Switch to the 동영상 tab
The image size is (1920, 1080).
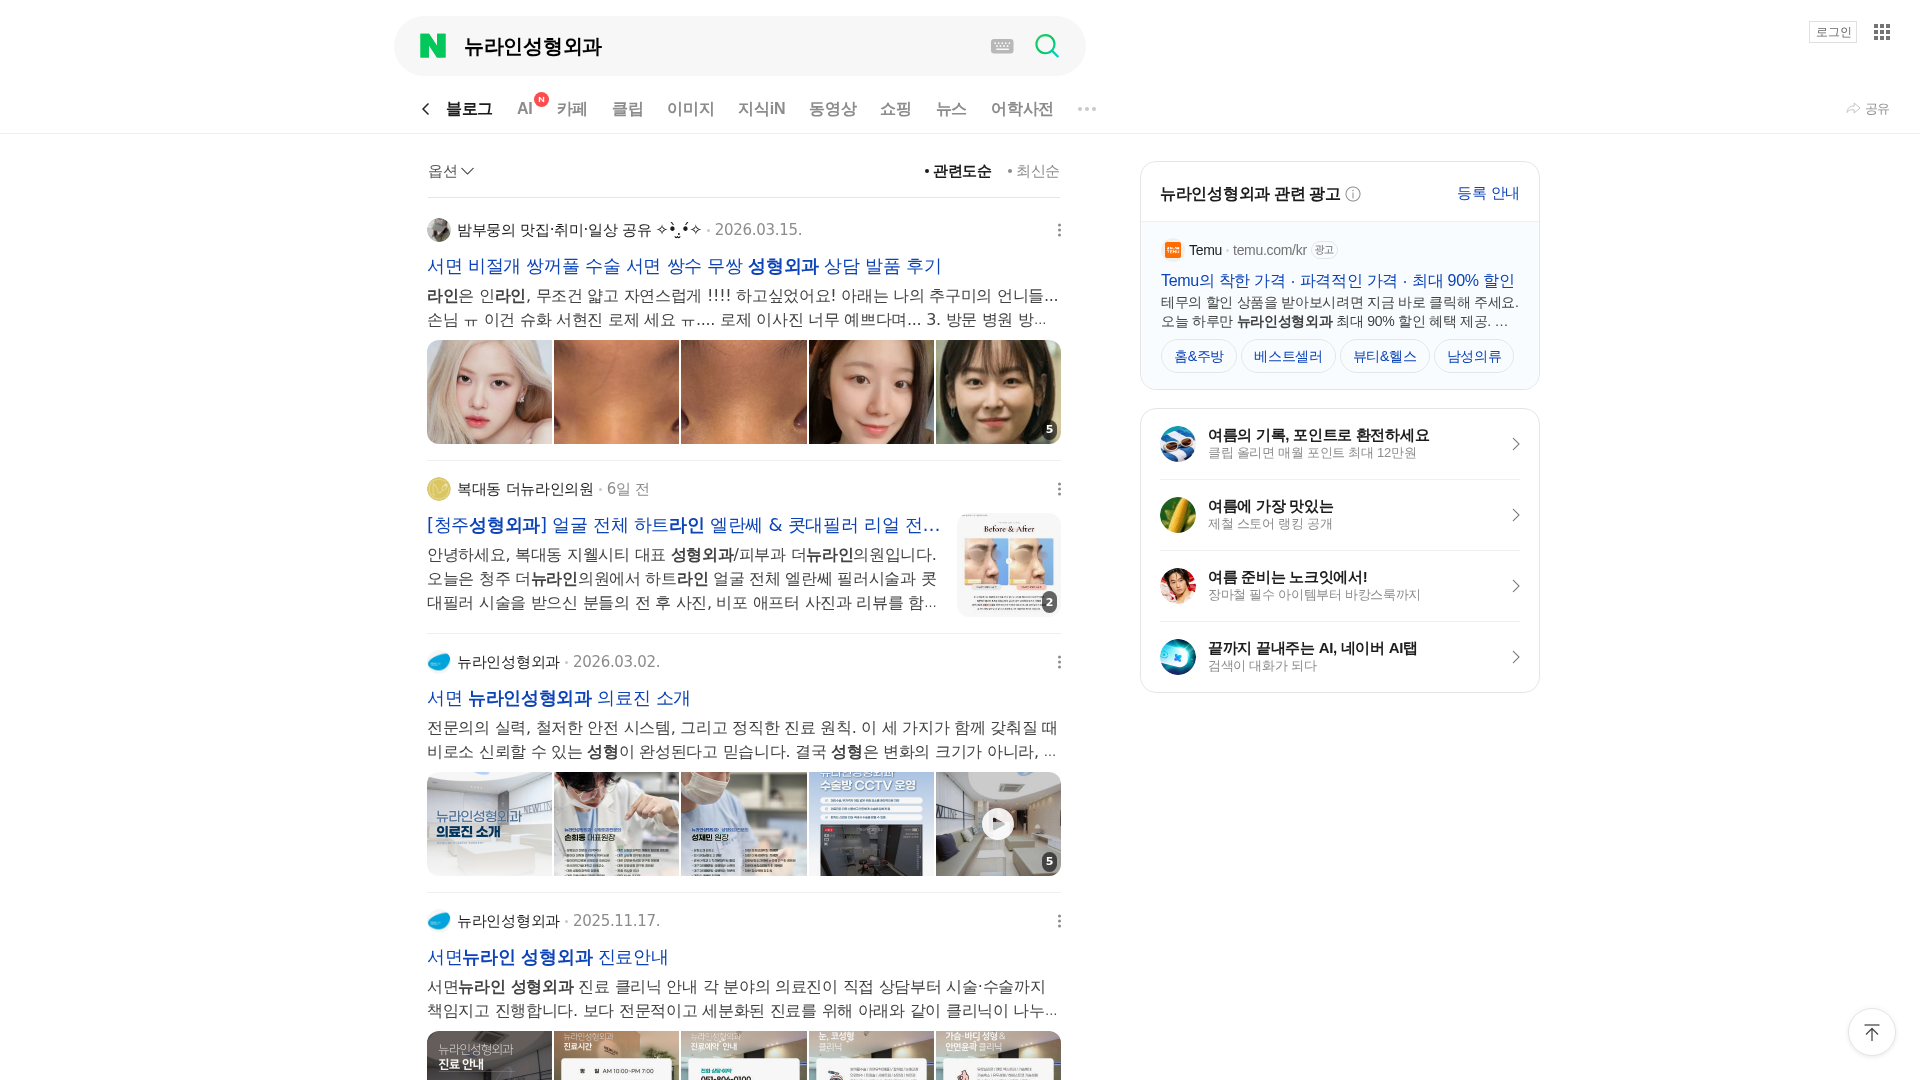tap(833, 109)
